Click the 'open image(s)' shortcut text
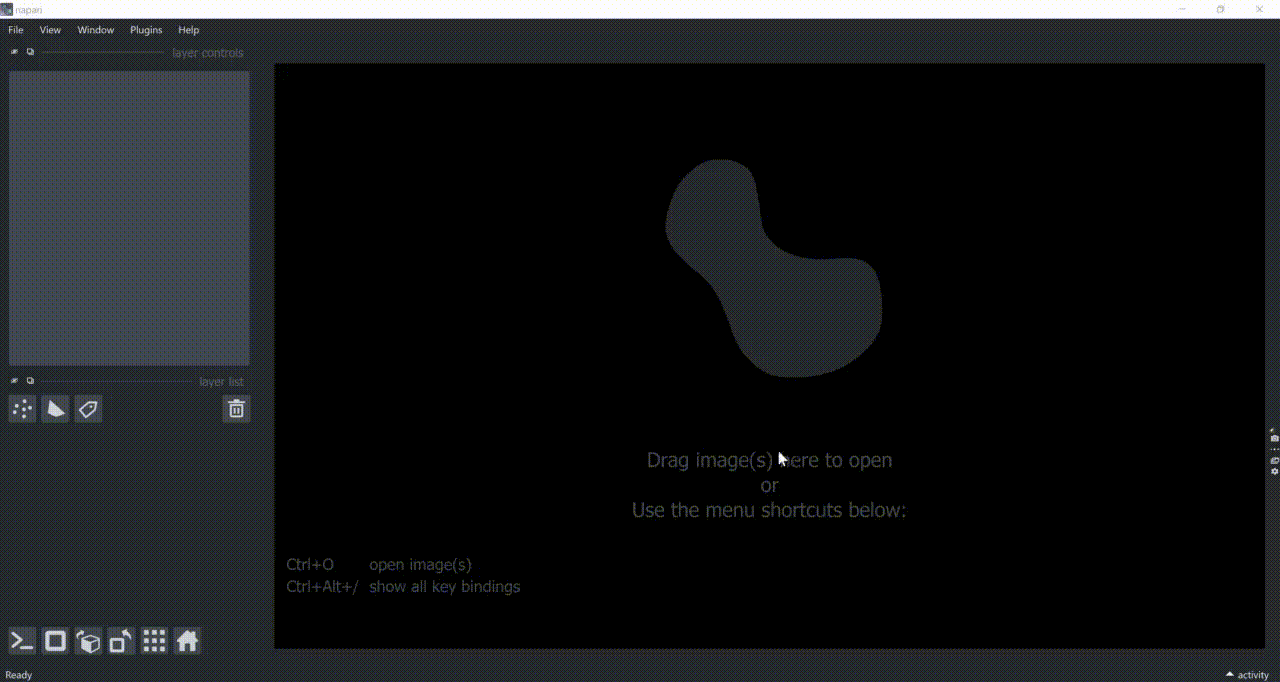This screenshot has height=682, width=1280. coord(420,564)
